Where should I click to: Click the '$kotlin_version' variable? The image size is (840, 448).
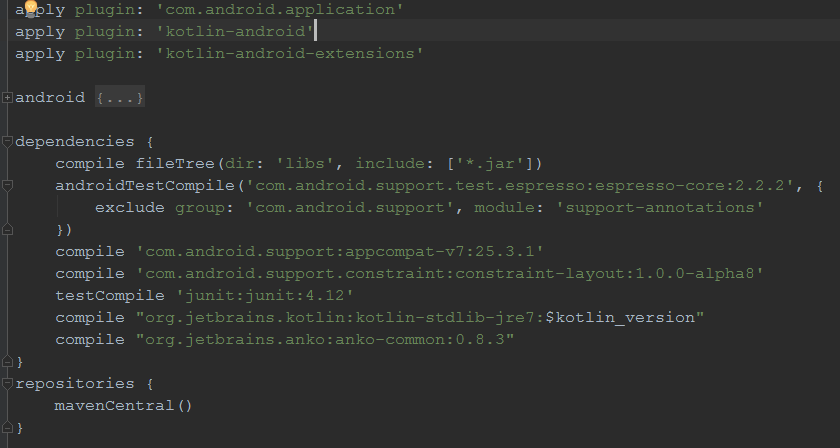pos(620,317)
